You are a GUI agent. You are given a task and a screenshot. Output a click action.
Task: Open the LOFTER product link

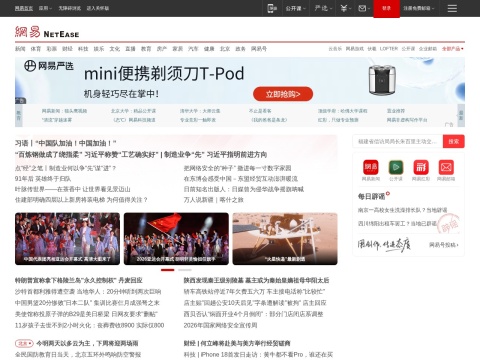click(x=389, y=49)
